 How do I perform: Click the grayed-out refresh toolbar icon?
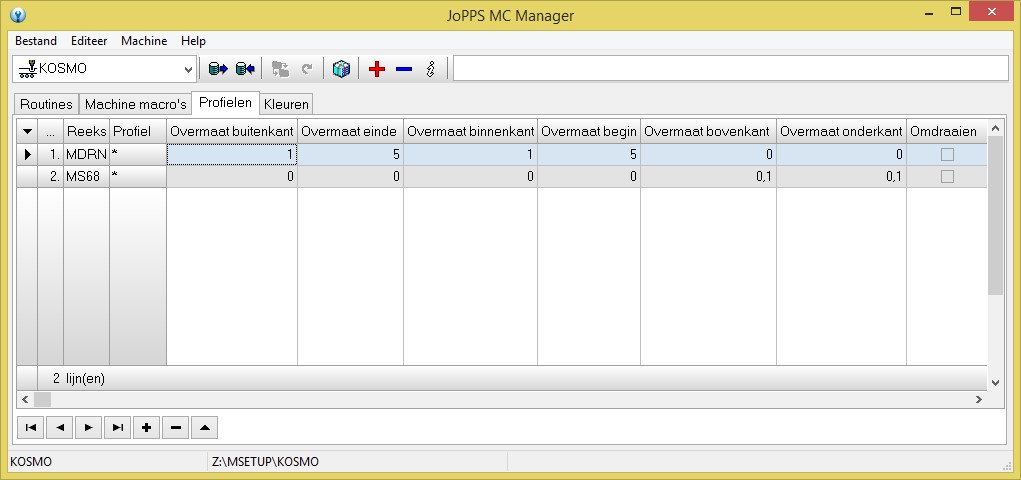point(307,69)
